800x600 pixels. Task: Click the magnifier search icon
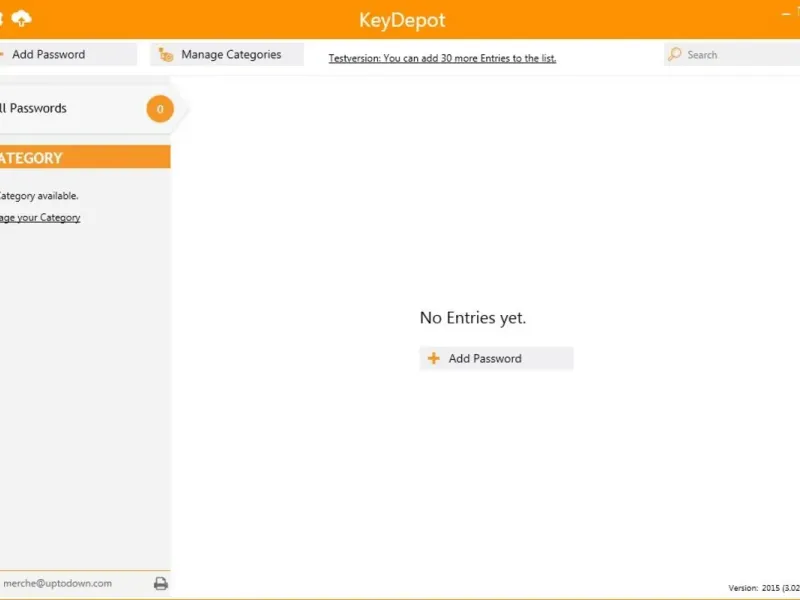click(x=675, y=54)
